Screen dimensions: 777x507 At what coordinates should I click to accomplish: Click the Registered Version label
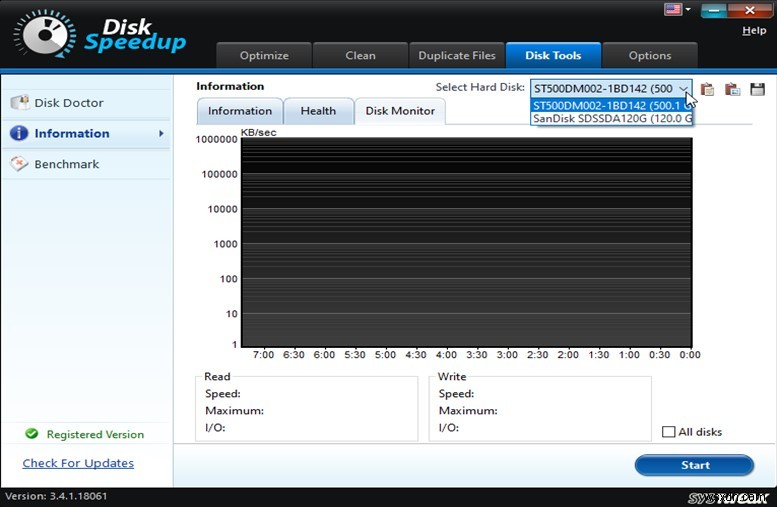[95, 434]
